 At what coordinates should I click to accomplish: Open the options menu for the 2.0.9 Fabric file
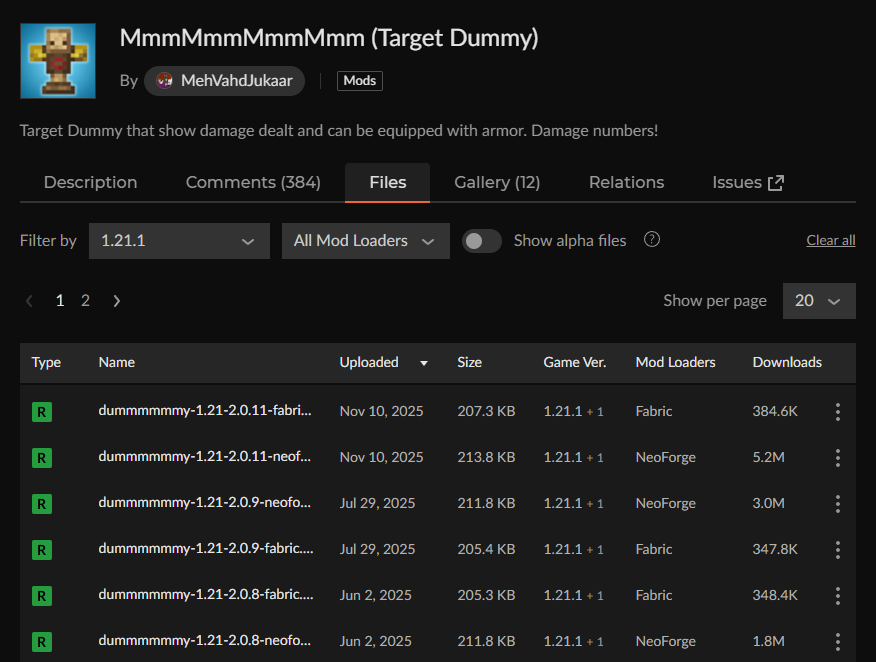[837, 549]
